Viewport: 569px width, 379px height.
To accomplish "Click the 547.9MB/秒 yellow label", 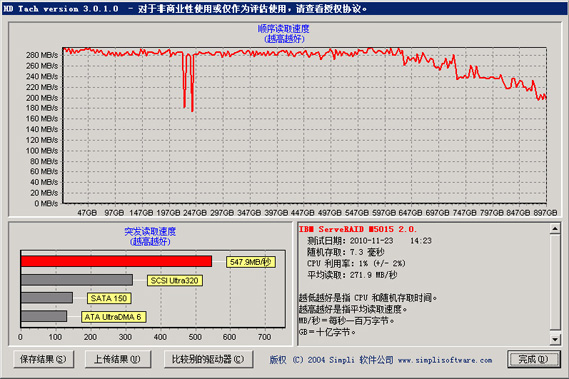I will pyautogui.click(x=251, y=262).
